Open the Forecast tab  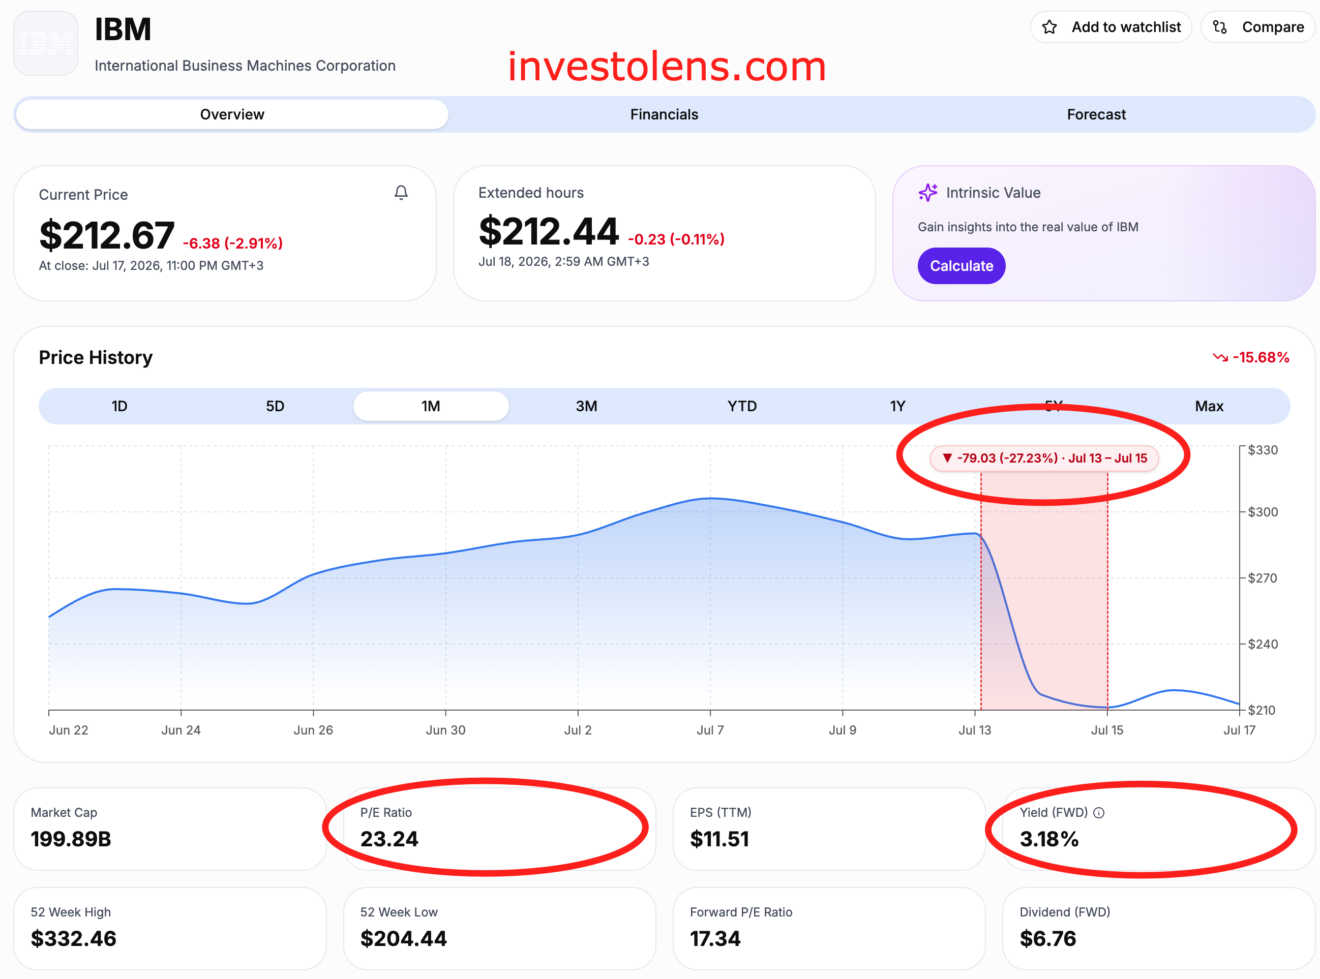pos(1096,114)
